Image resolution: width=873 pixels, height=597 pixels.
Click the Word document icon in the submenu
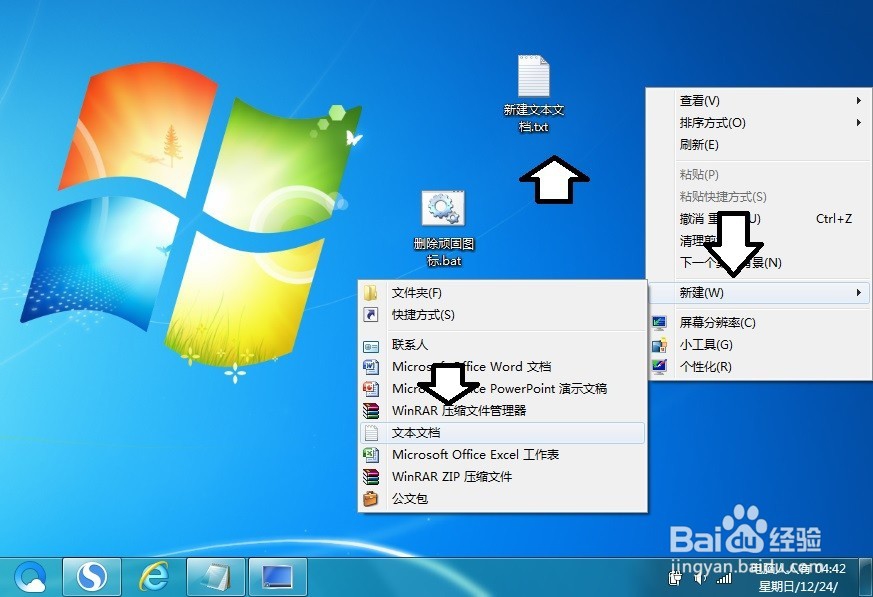371,367
